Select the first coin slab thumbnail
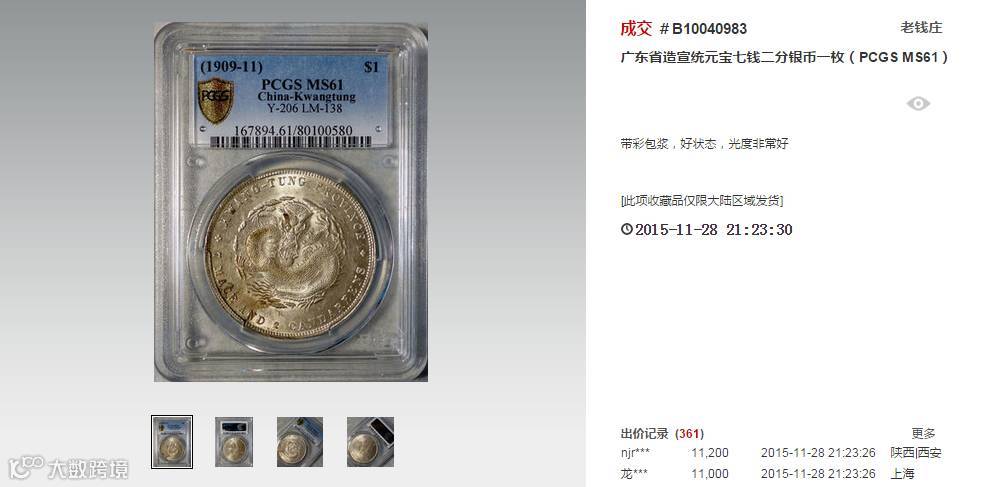This screenshot has width=987, height=487. coord(172,442)
